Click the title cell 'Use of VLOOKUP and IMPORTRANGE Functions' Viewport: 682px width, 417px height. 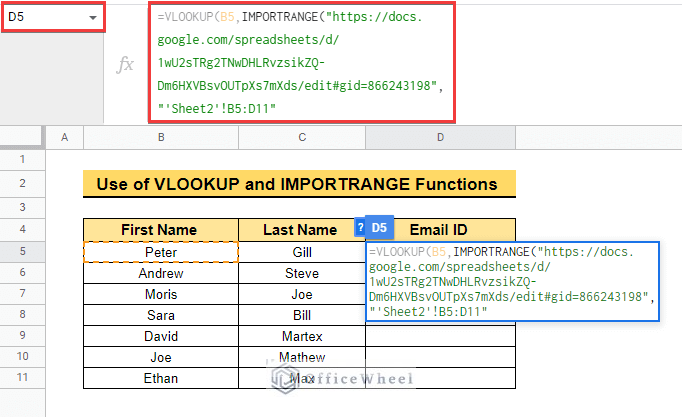(x=299, y=184)
